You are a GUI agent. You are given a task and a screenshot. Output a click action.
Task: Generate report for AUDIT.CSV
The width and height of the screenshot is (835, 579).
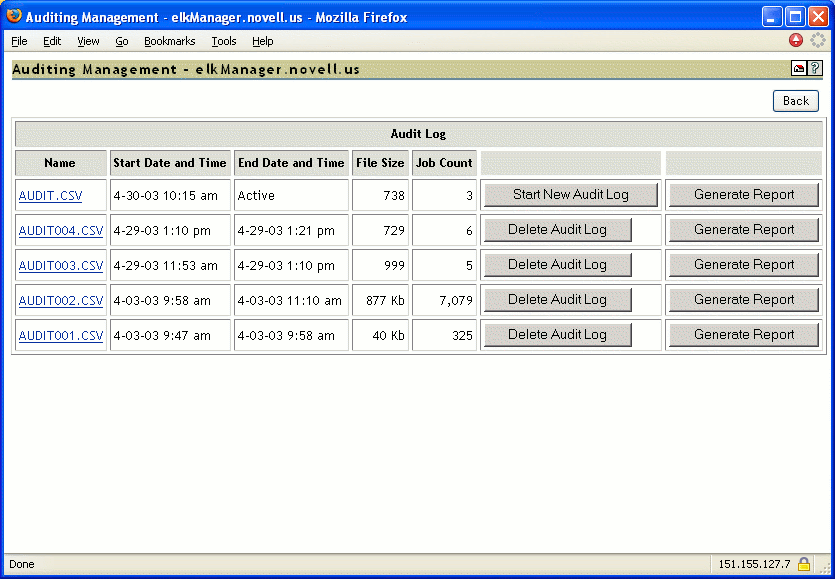click(743, 194)
